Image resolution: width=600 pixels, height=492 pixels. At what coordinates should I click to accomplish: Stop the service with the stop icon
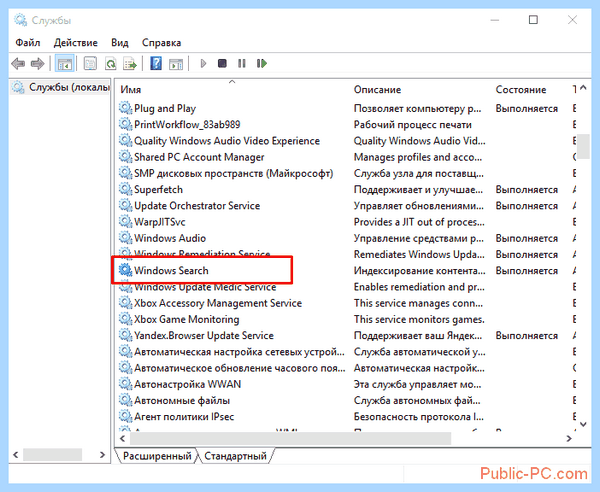222,63
